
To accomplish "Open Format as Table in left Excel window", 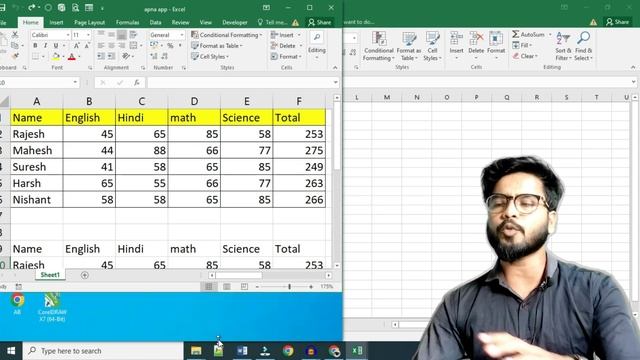I will point(217,46).
